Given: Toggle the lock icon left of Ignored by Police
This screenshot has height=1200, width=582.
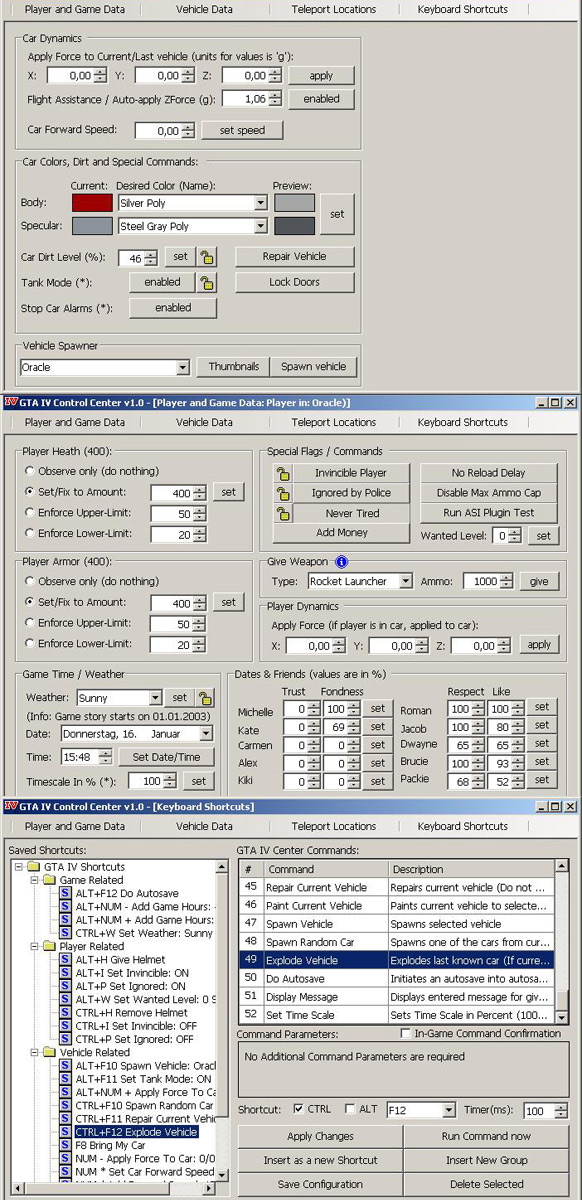Looking at the screenshot, I should (284, 493).
